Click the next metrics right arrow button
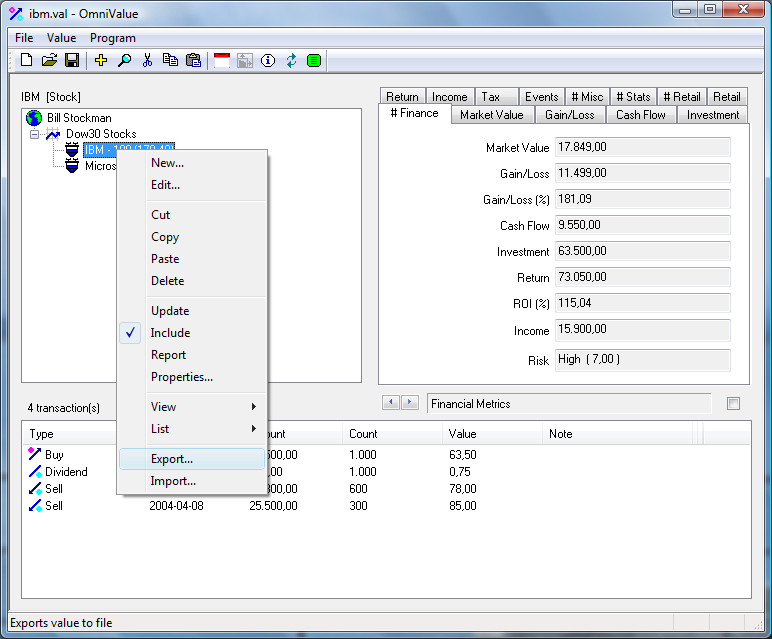Screen dimensions: 772x639 click(410, 403)
